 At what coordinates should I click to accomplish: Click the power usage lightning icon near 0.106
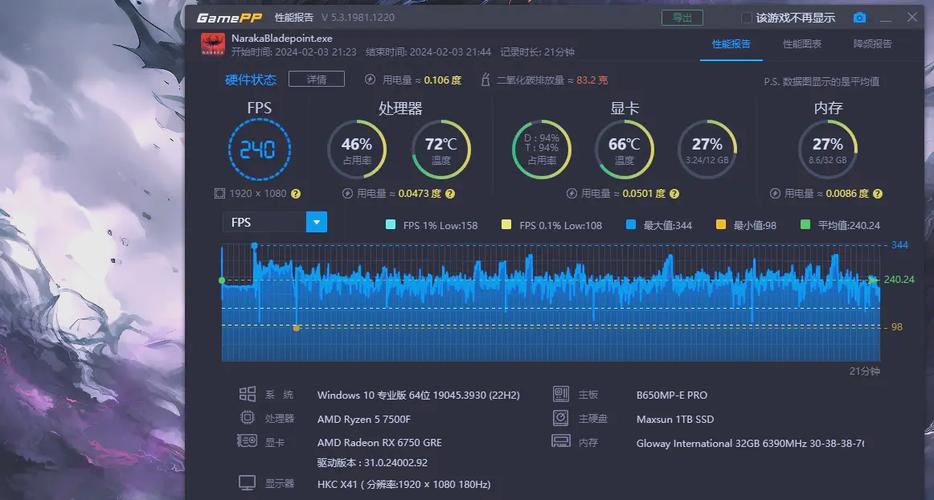(x=370, y=79)
